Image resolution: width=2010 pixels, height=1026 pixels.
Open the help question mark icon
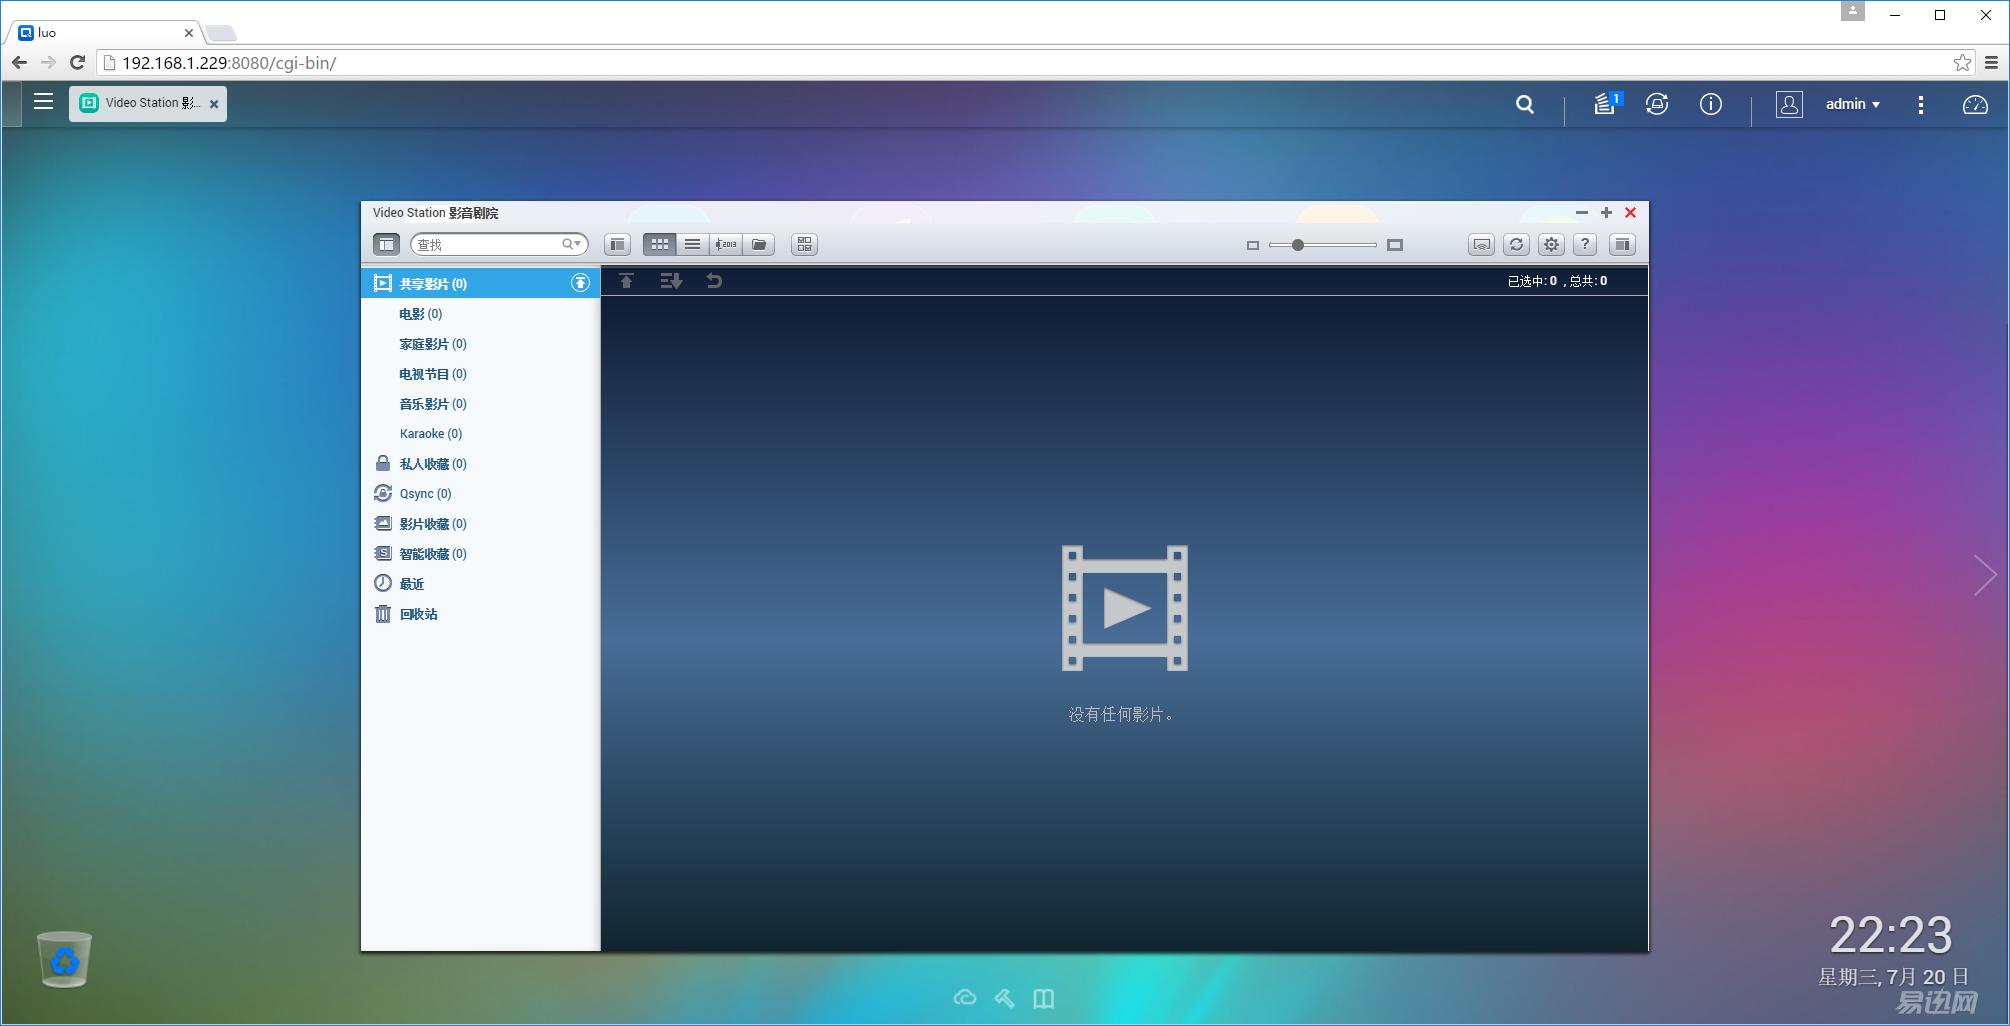tap(1584, 244)
